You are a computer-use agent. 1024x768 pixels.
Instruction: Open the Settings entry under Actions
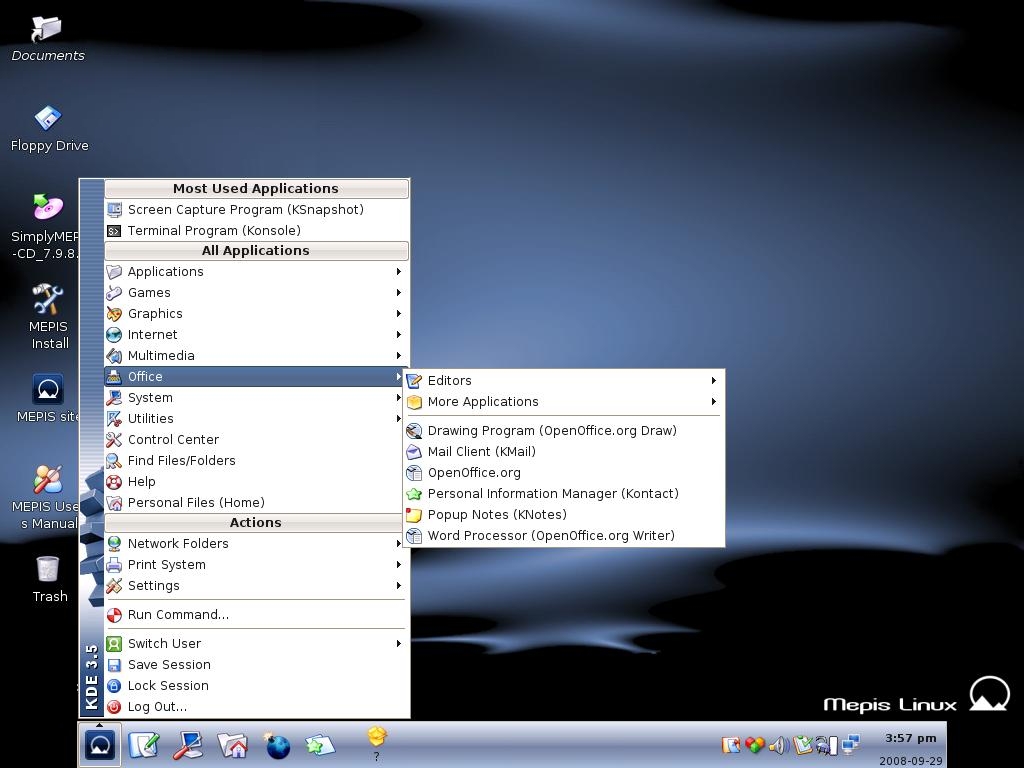[256, 585]
